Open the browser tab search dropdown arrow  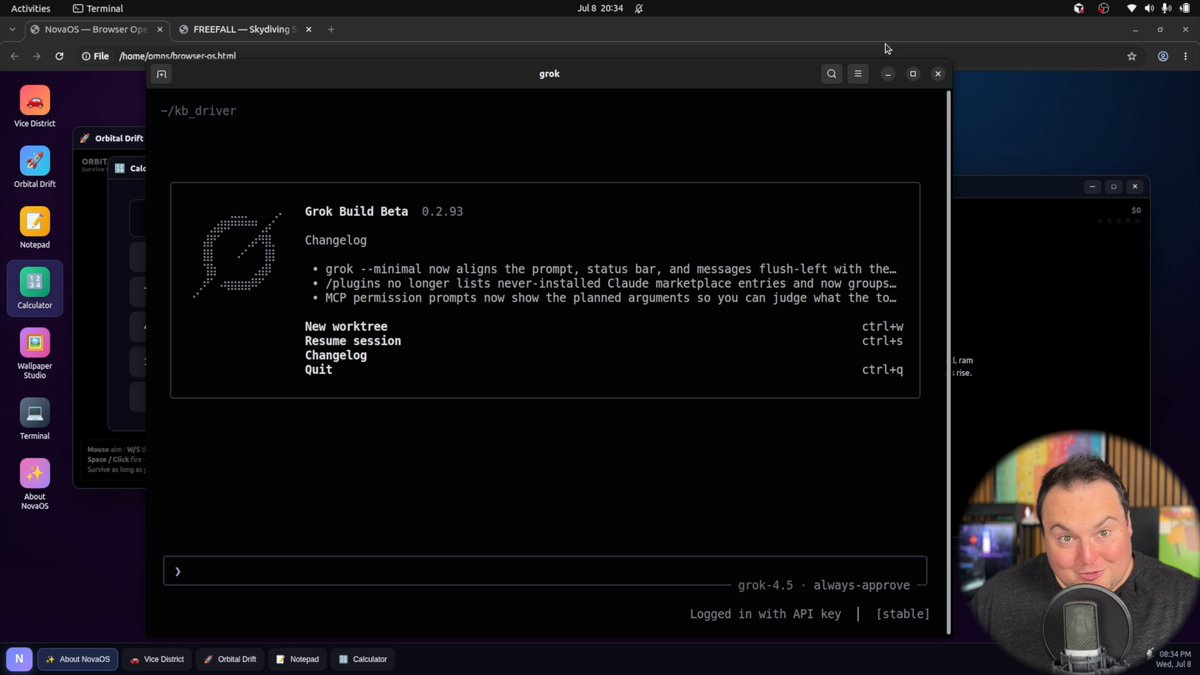(x=12, y=29)
